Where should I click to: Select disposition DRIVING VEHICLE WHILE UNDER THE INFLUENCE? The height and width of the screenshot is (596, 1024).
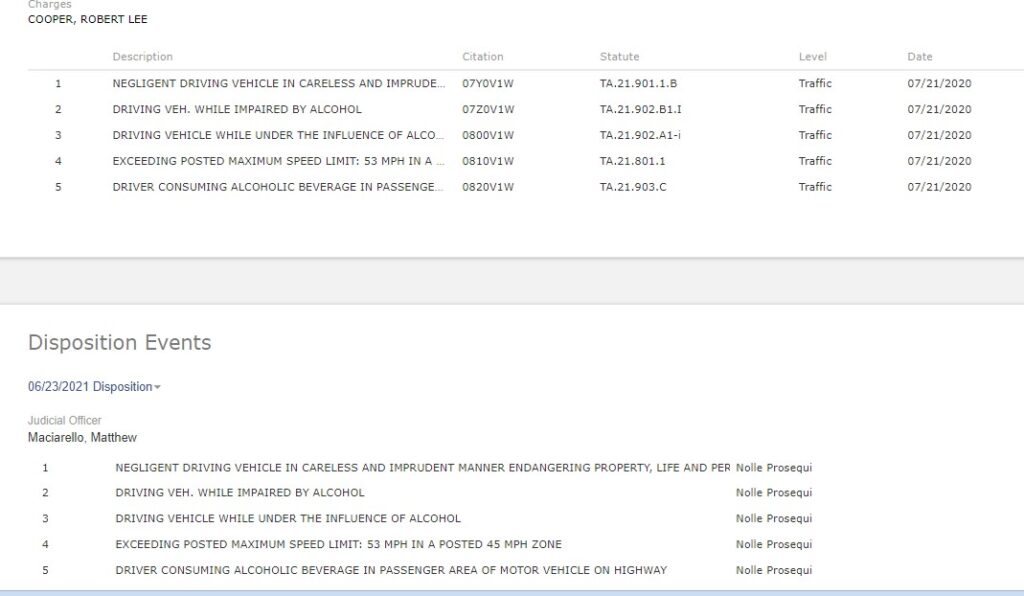click(288, 518)
